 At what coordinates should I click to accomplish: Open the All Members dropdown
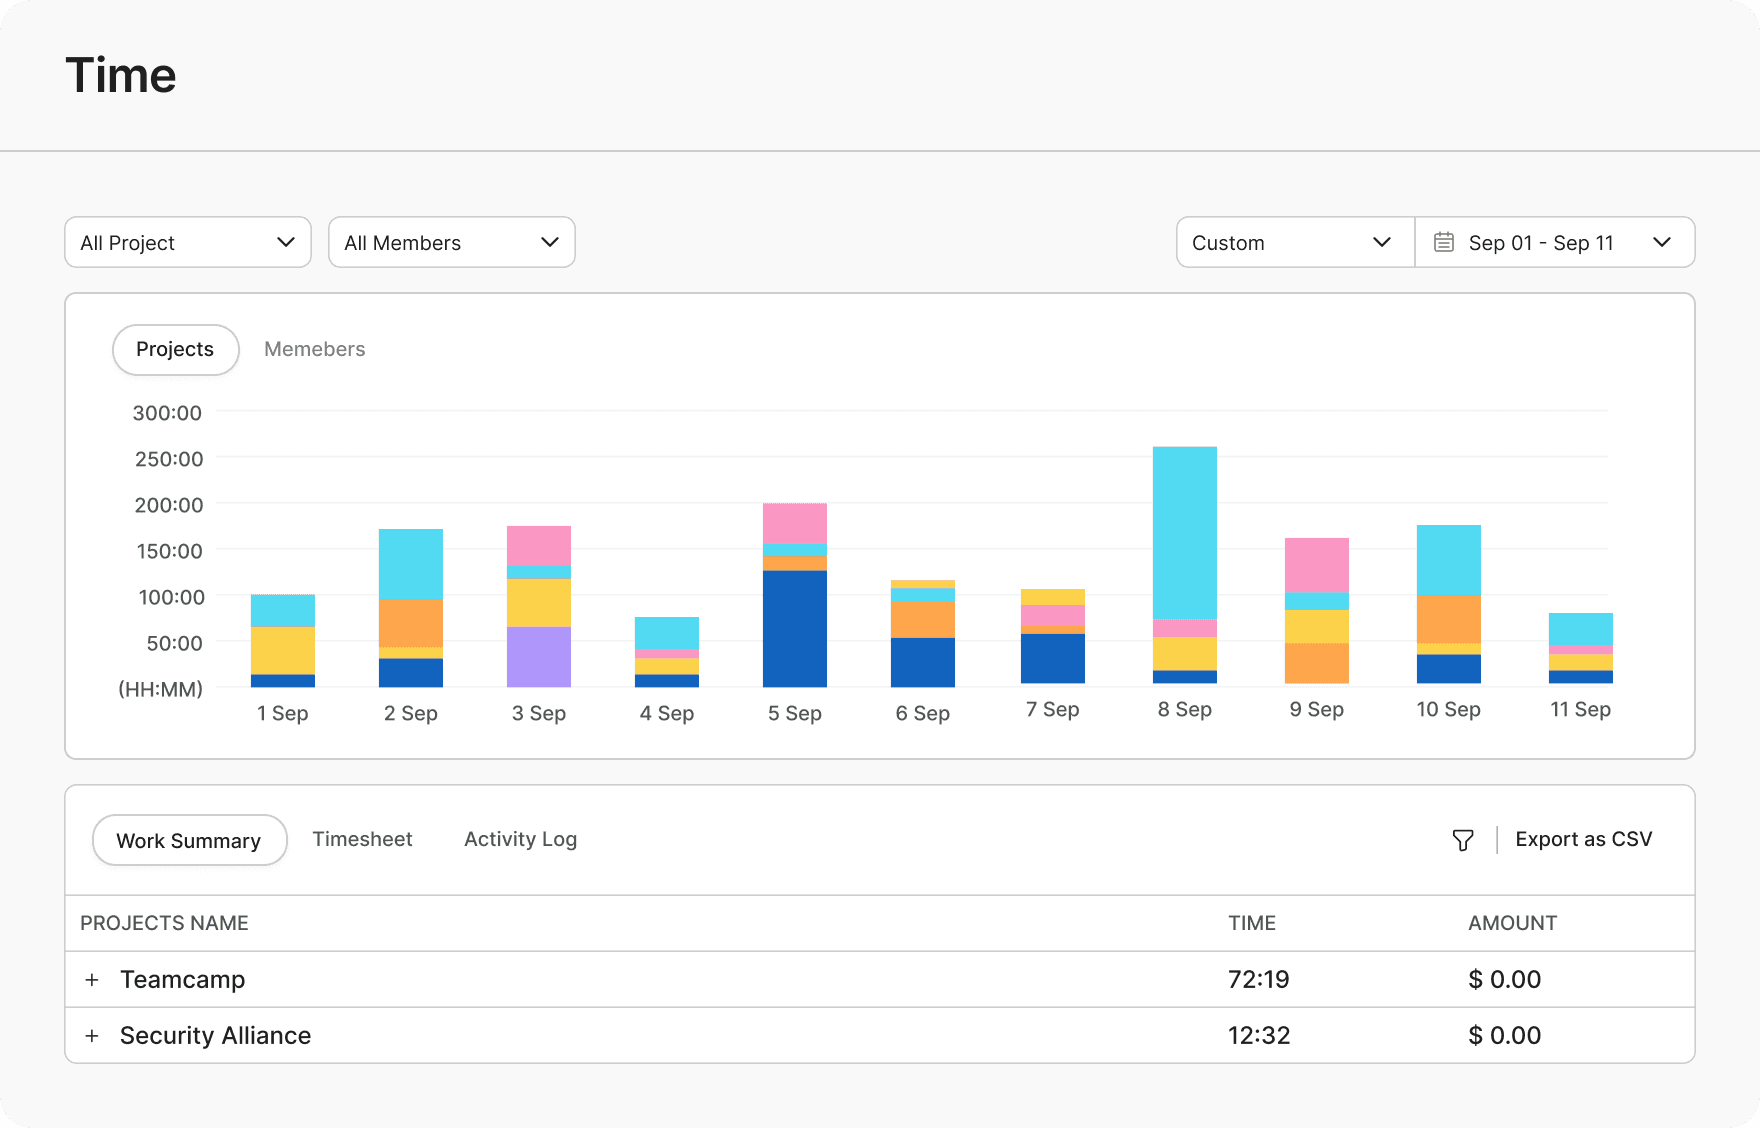point(452,242)
